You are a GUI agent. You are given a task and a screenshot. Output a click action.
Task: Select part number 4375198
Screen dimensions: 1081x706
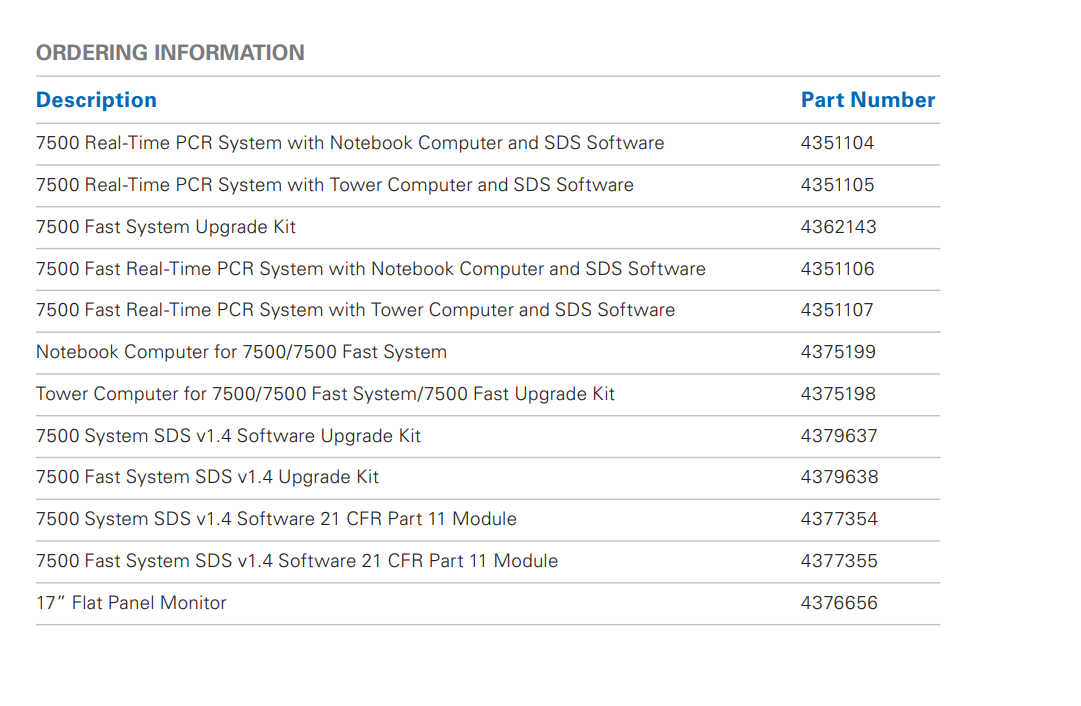coord(838,394)
